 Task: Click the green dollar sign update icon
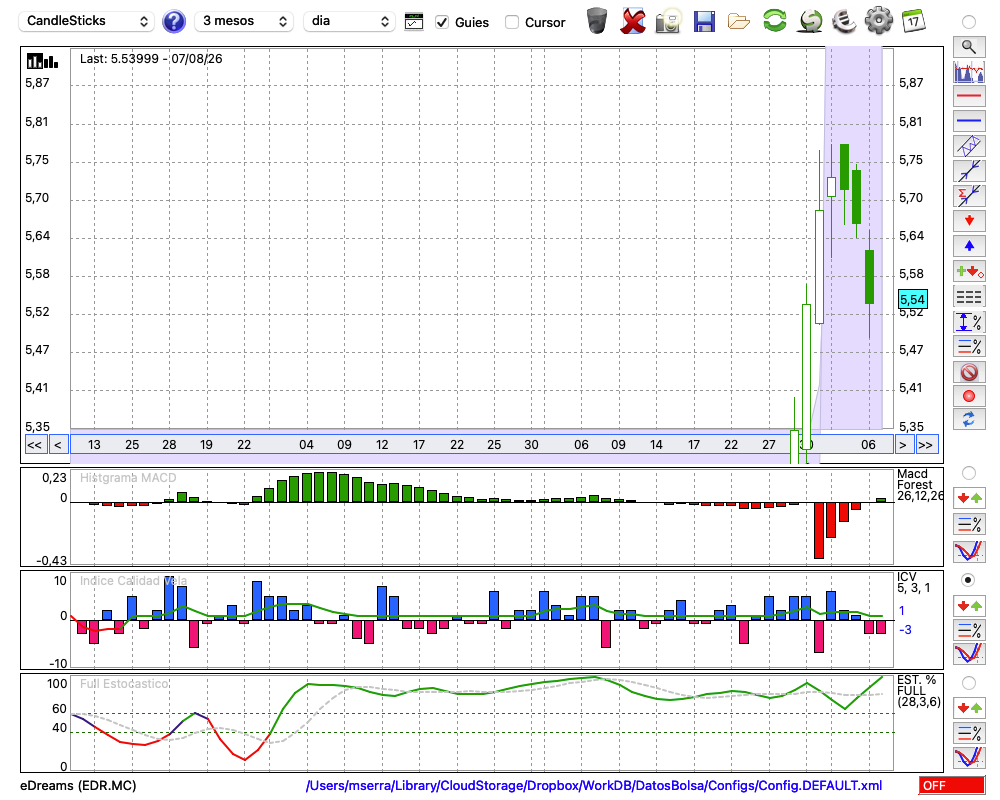[x=811, y=21]
